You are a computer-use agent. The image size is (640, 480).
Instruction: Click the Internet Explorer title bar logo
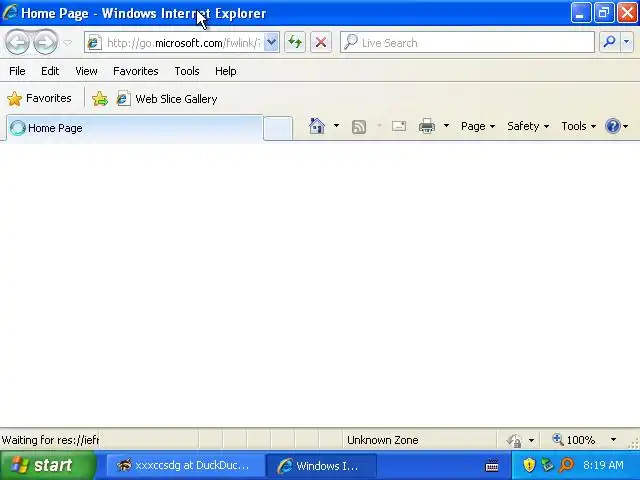coord(10,12)
